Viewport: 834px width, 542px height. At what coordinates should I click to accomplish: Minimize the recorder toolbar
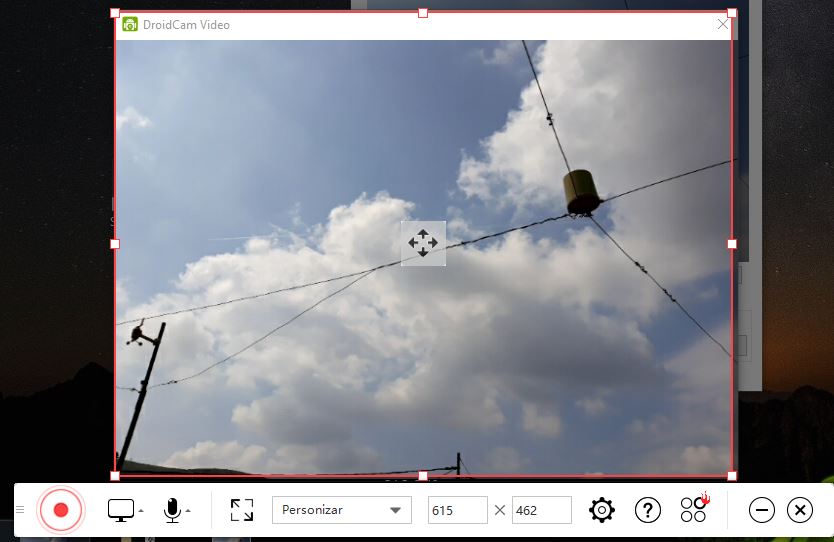click(762, 510)
